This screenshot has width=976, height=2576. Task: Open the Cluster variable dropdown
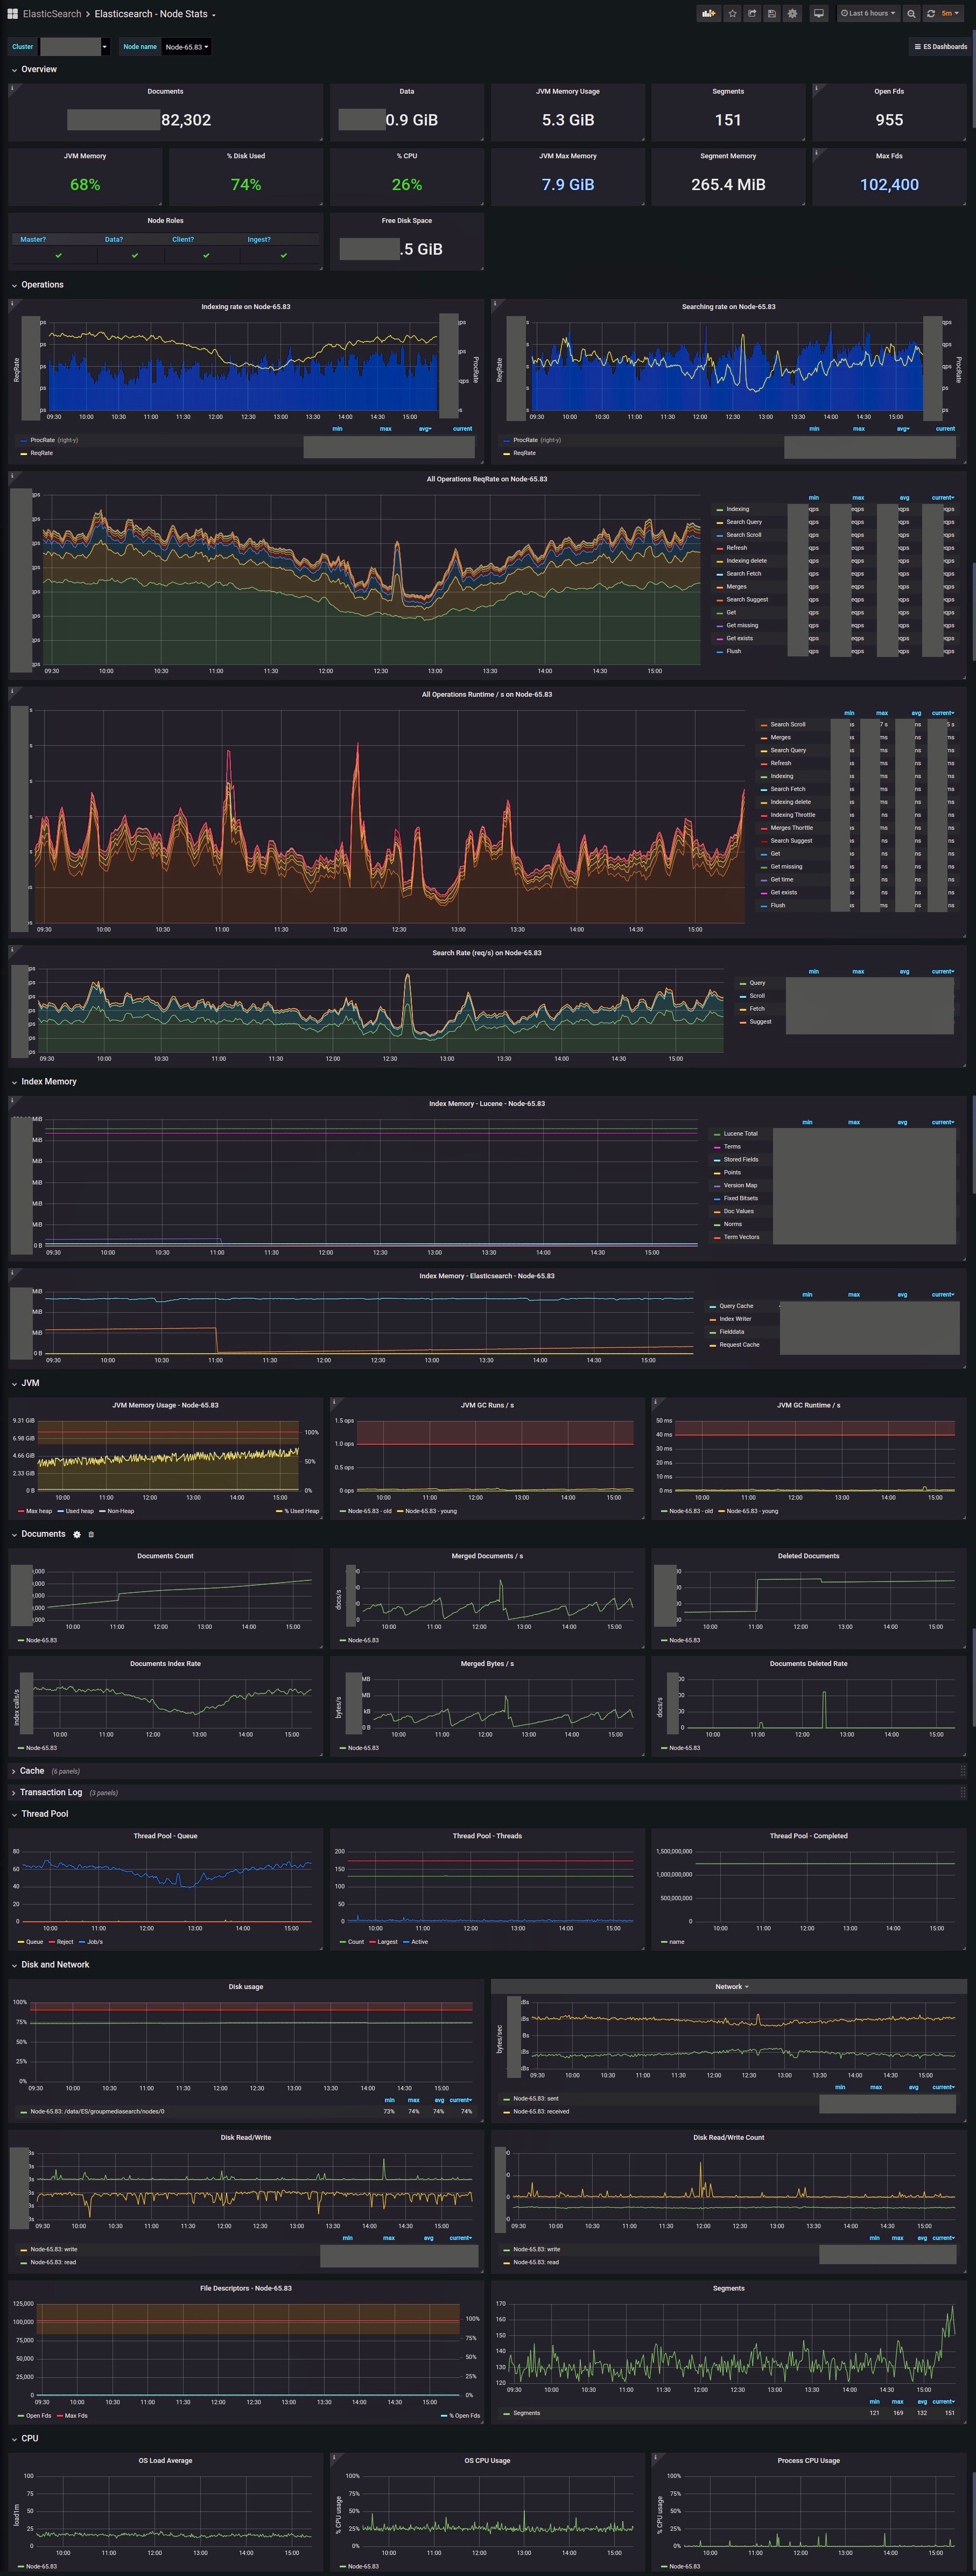point(74,47)
